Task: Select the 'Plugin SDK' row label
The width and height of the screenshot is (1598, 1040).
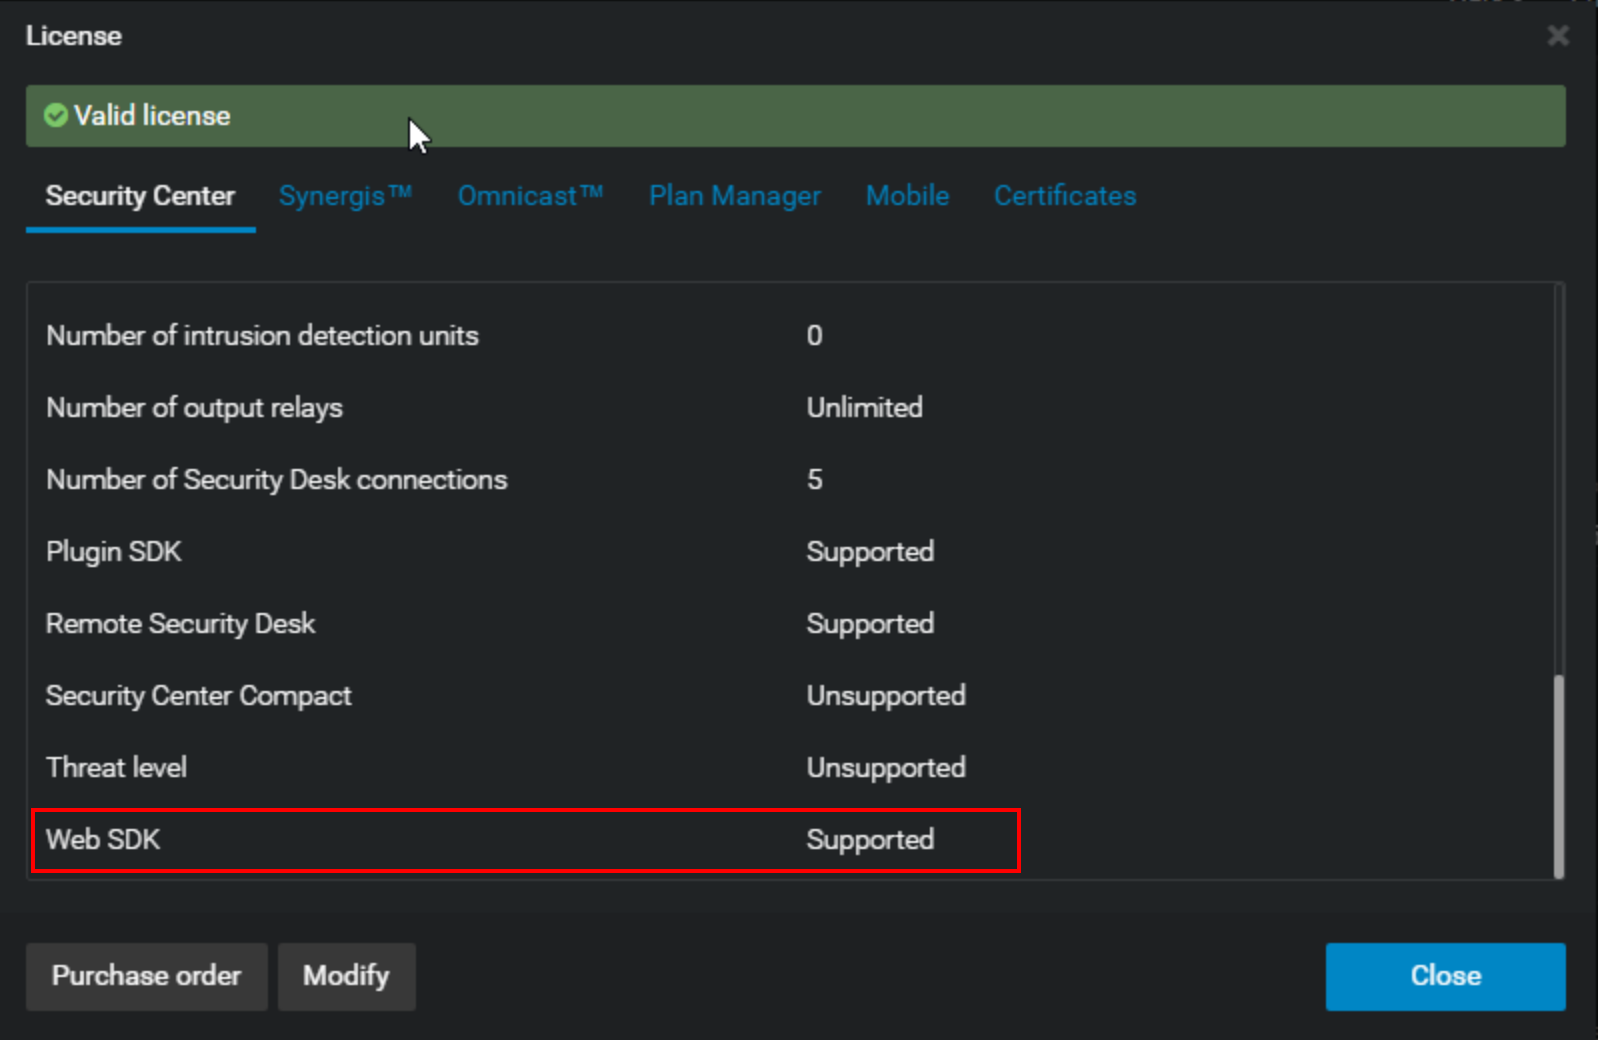Action: 114,552
